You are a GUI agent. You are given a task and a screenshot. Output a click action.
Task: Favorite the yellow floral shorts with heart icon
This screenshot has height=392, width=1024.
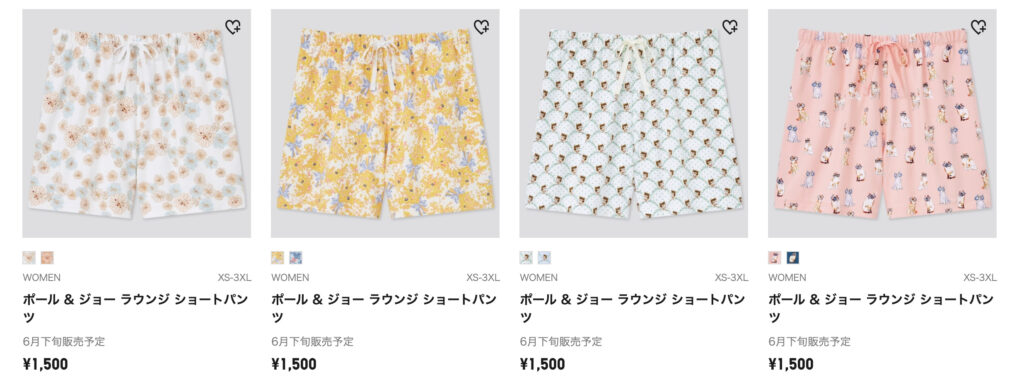point(481,27)
